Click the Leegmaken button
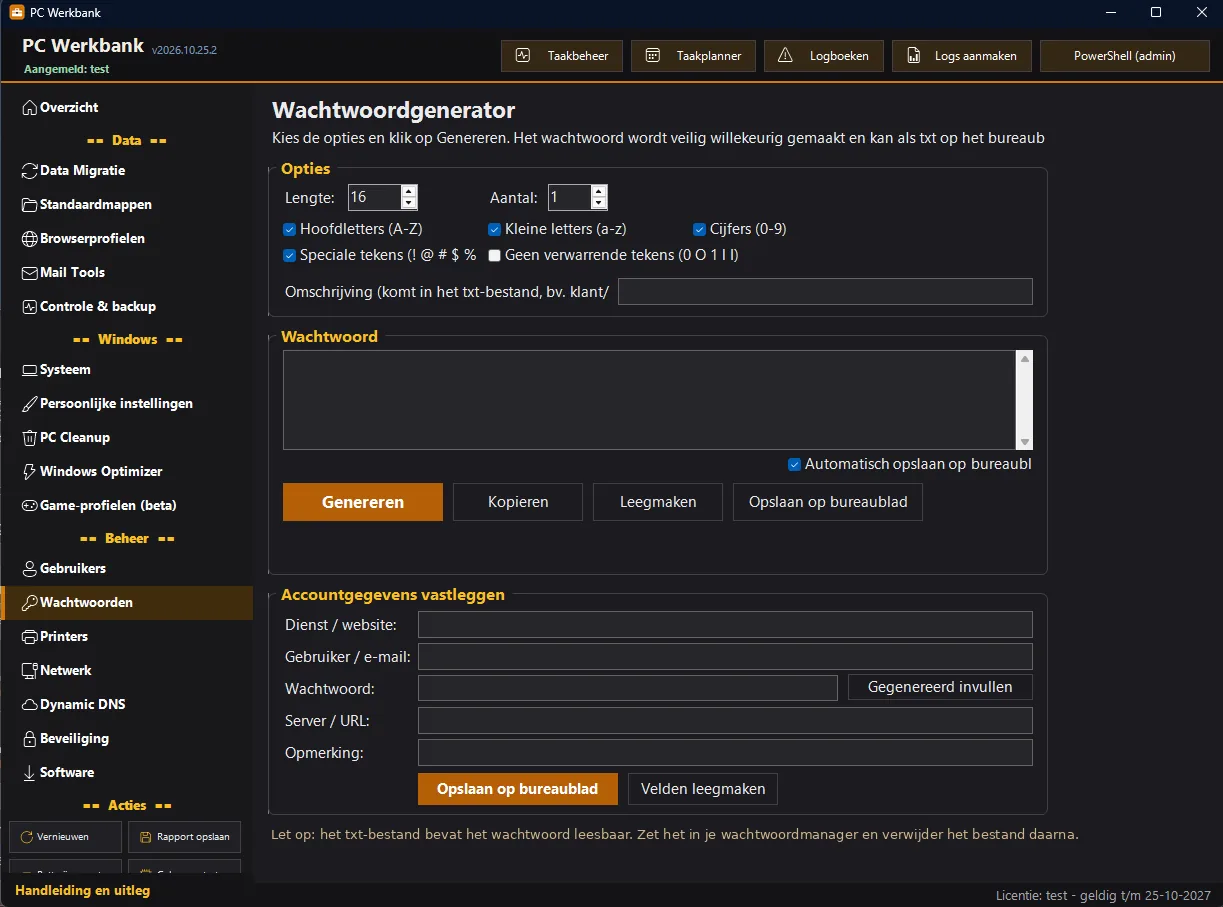The height and width of the screenshot is (907, 1223). pyautogui.click(x=658, y=502)
